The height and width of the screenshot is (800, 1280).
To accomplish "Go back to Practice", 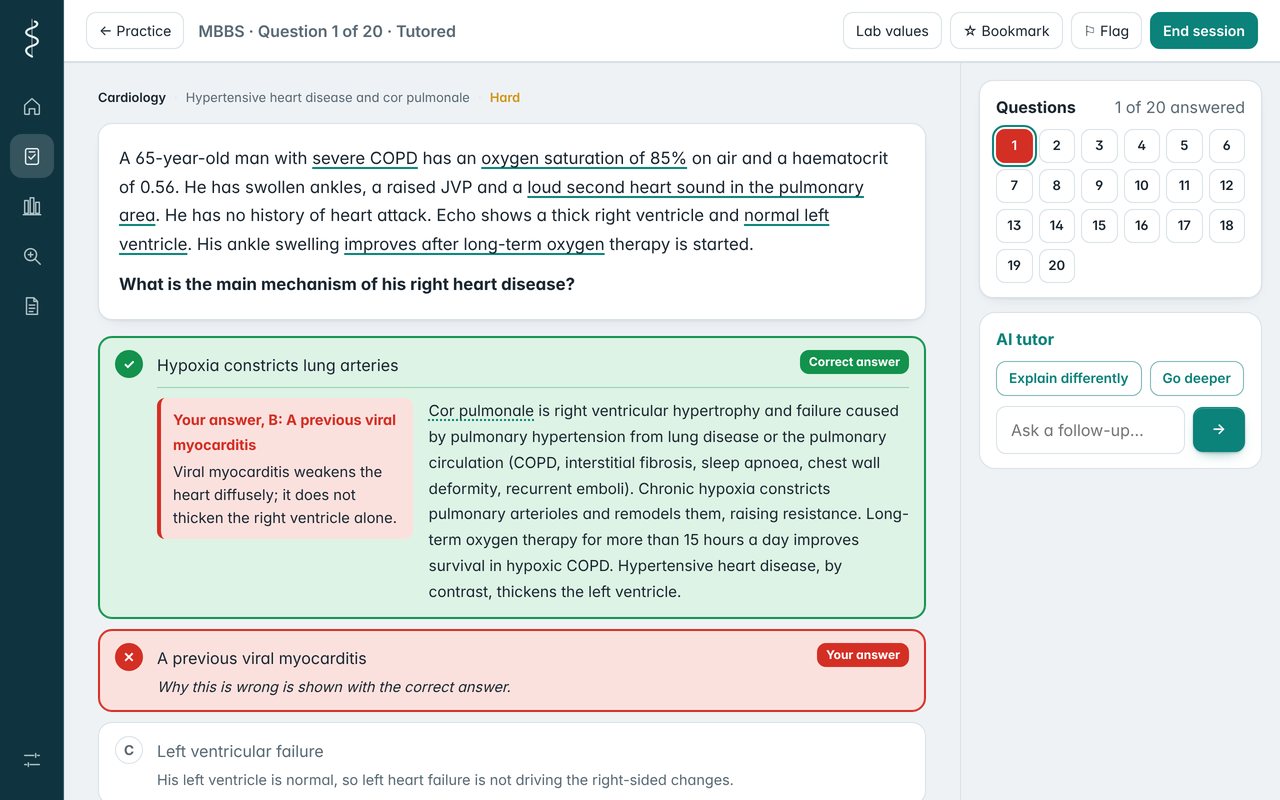I will (135, 31).
